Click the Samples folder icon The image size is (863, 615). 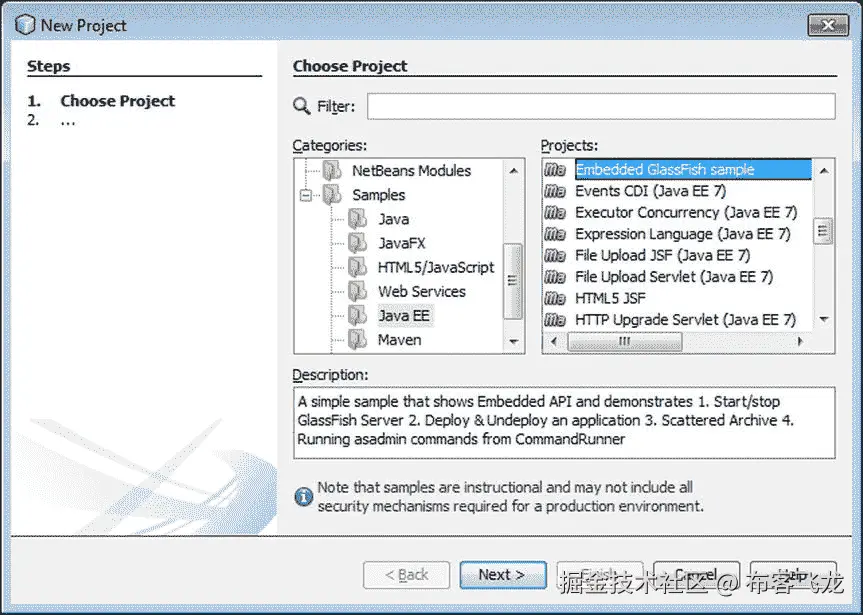[x=332, y=195]
